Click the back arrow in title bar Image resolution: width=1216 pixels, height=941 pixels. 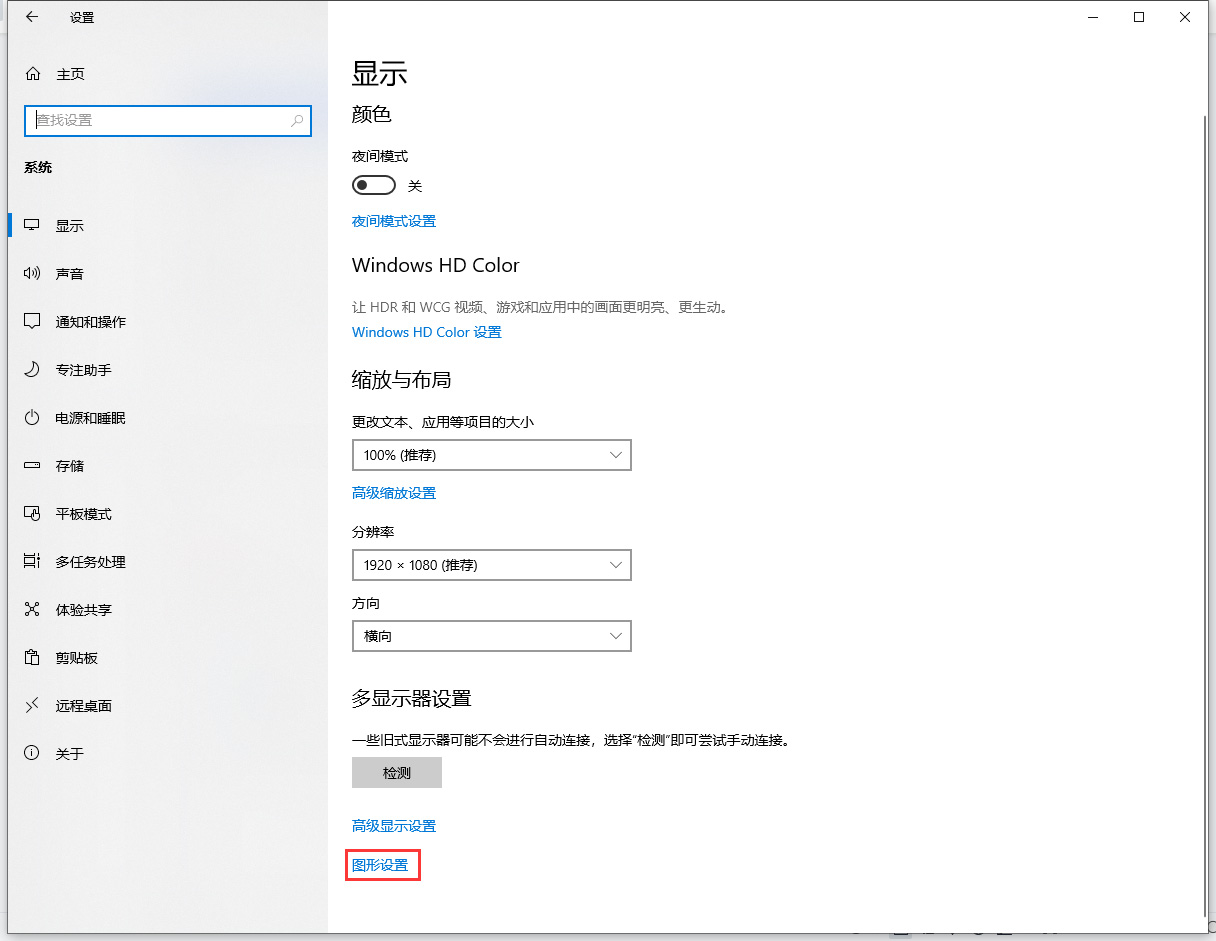click(x=32, y=17)
